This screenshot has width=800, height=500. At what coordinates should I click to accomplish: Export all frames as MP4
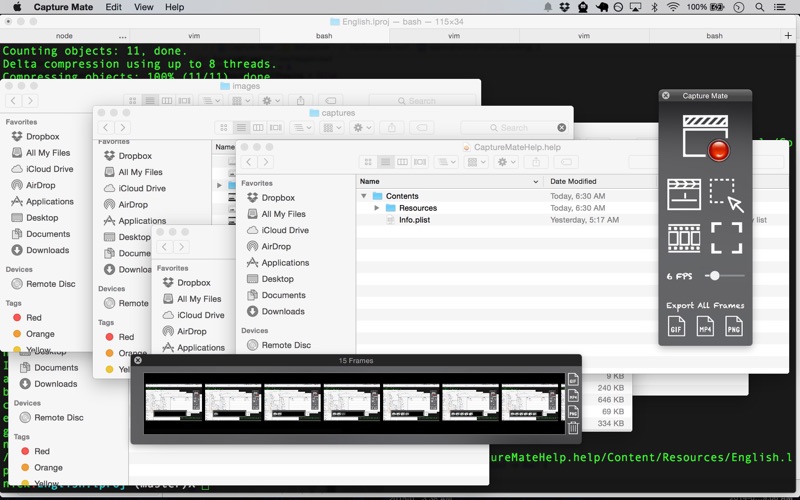706,326
